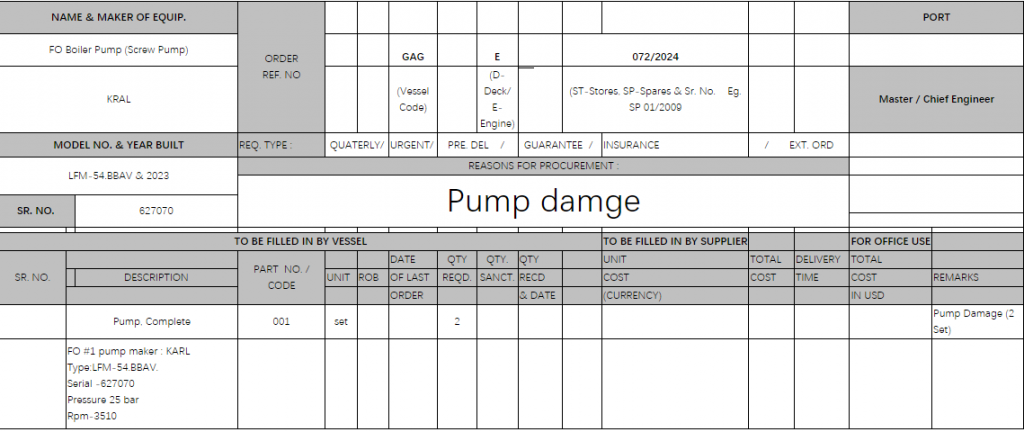
Task: Select the 'EXT. ORD' request type cell
Action: 810,145
